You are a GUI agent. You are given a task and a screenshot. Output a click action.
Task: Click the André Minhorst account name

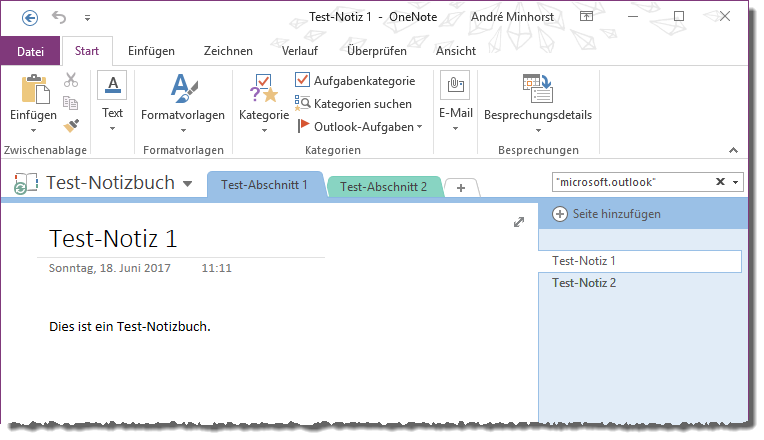(512, 17)
